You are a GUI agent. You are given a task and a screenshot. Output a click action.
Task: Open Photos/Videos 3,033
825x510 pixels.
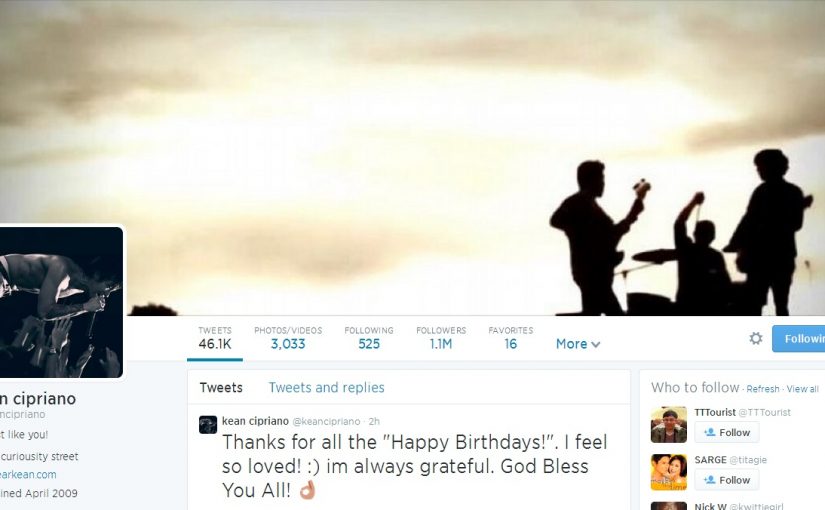(288, 338)
